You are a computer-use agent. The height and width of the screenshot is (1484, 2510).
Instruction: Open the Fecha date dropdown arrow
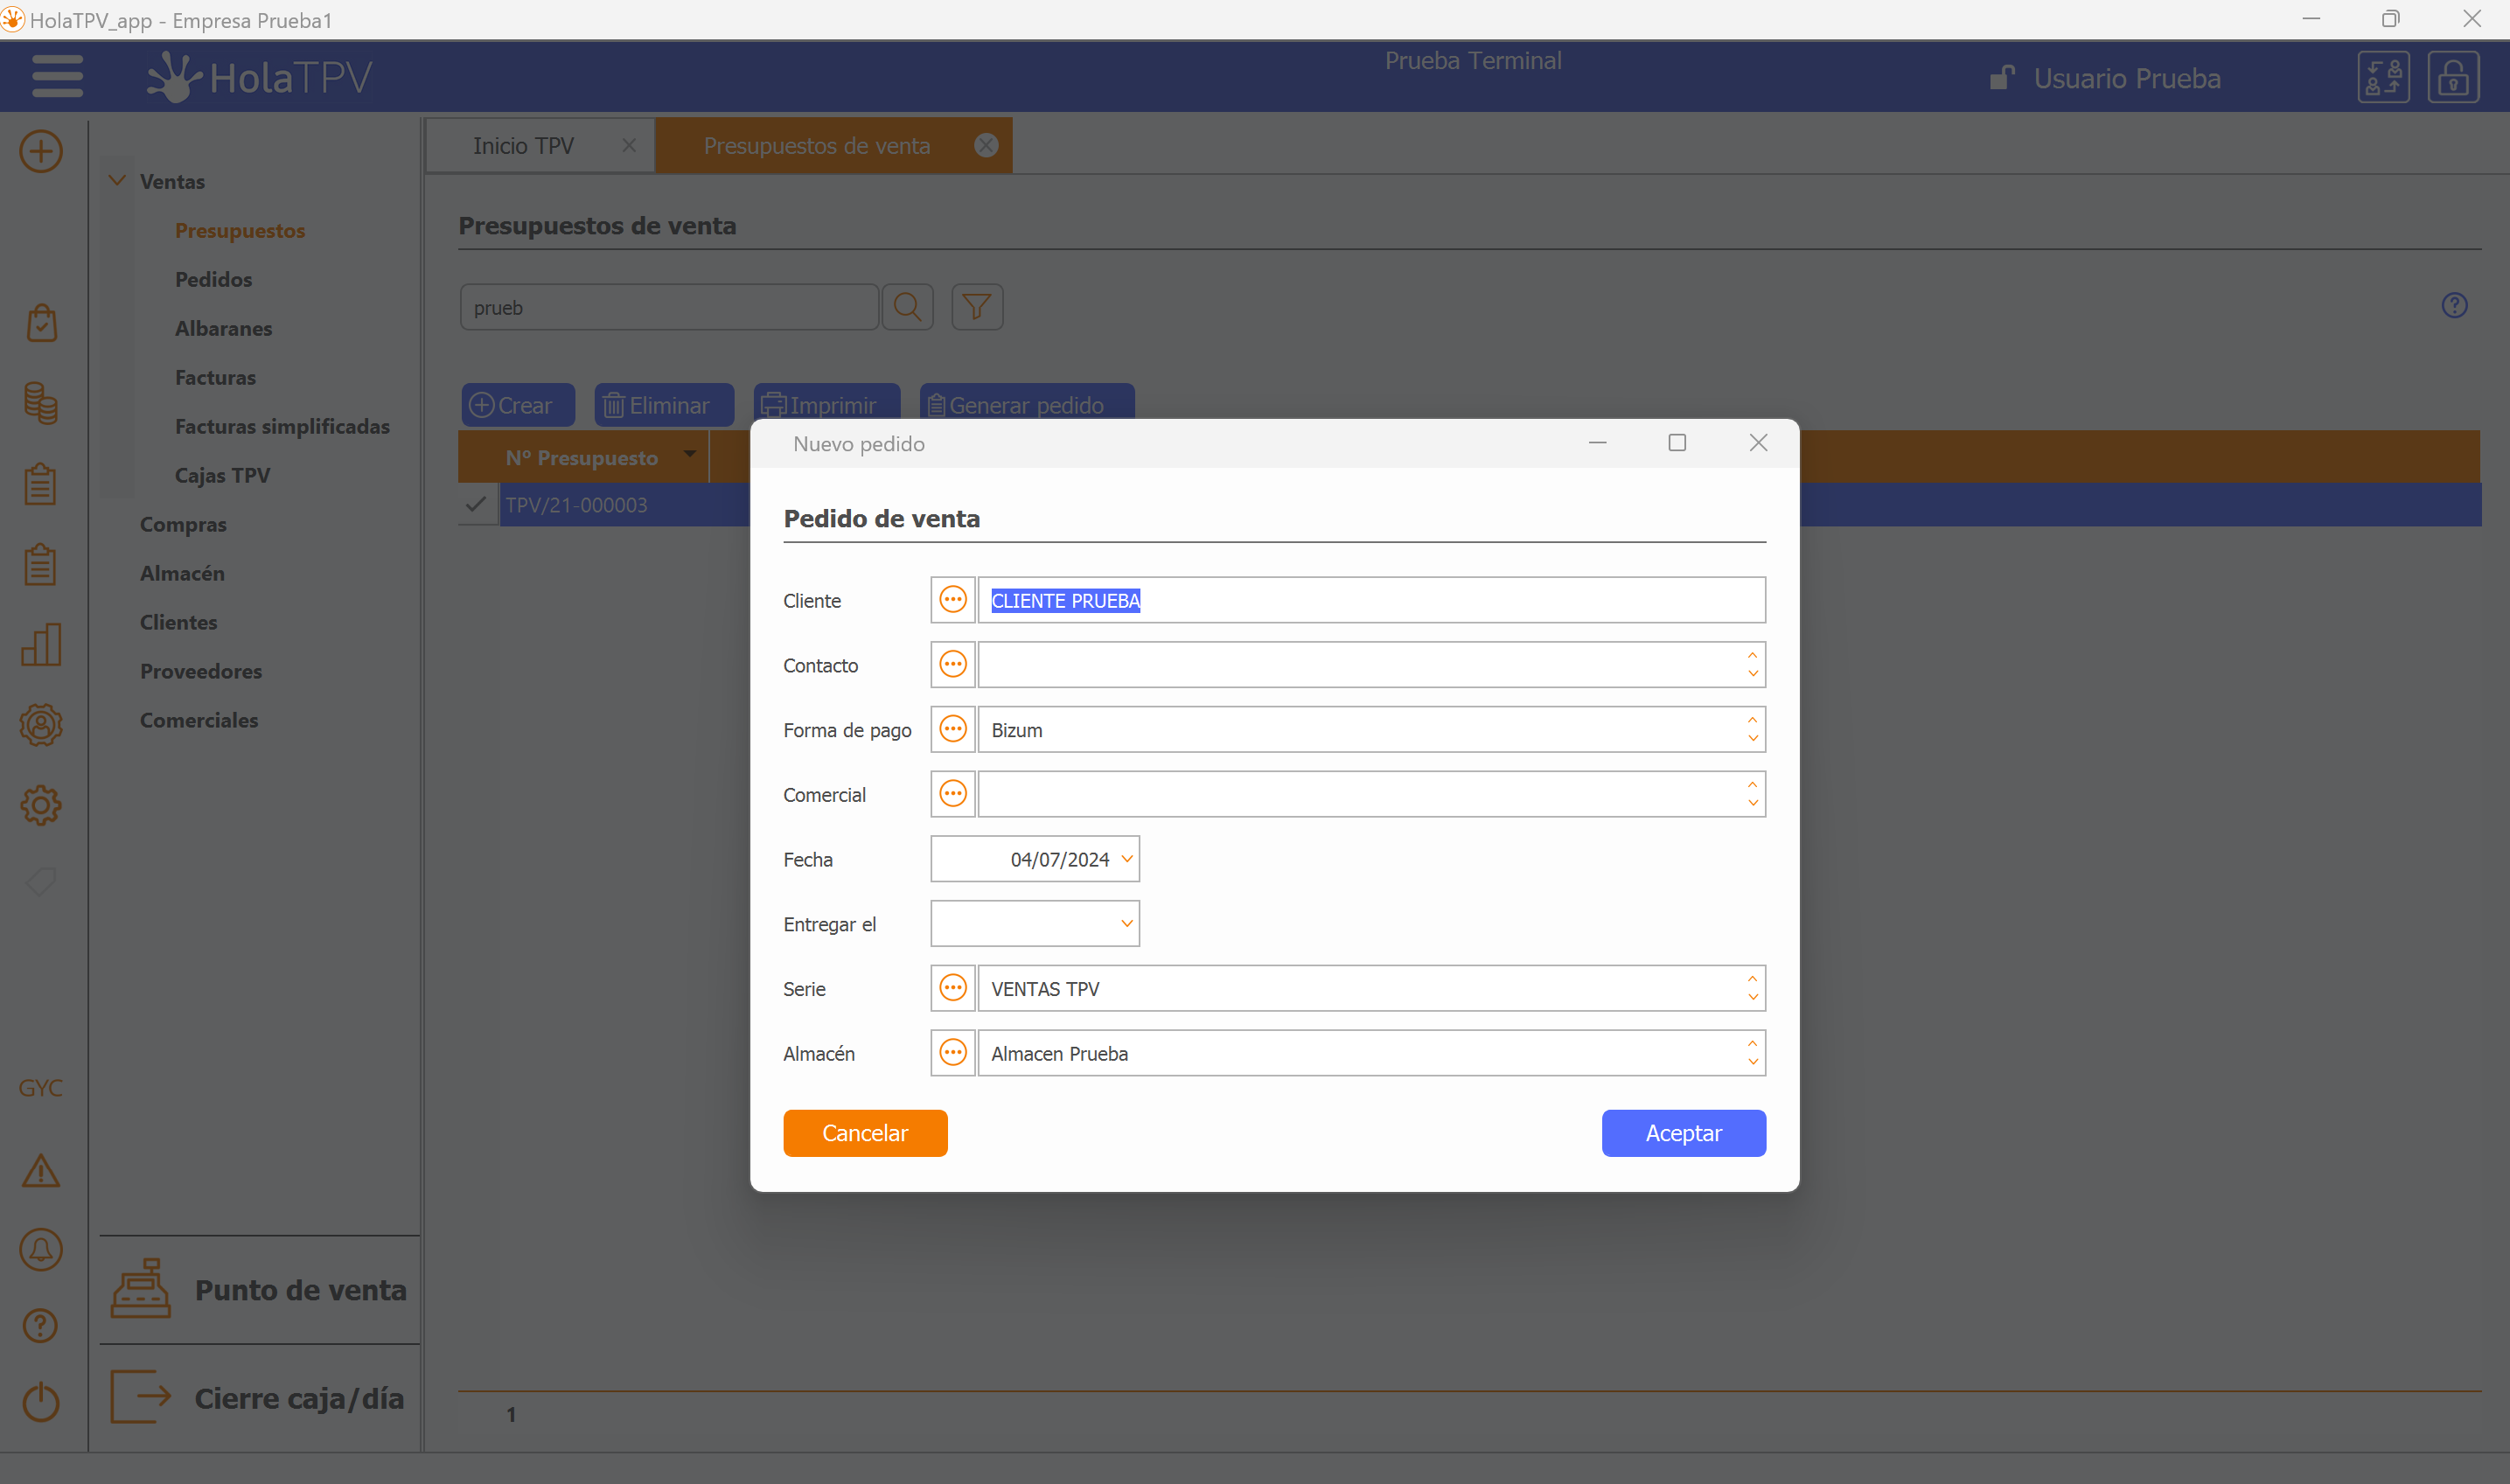coord(1127,859)
